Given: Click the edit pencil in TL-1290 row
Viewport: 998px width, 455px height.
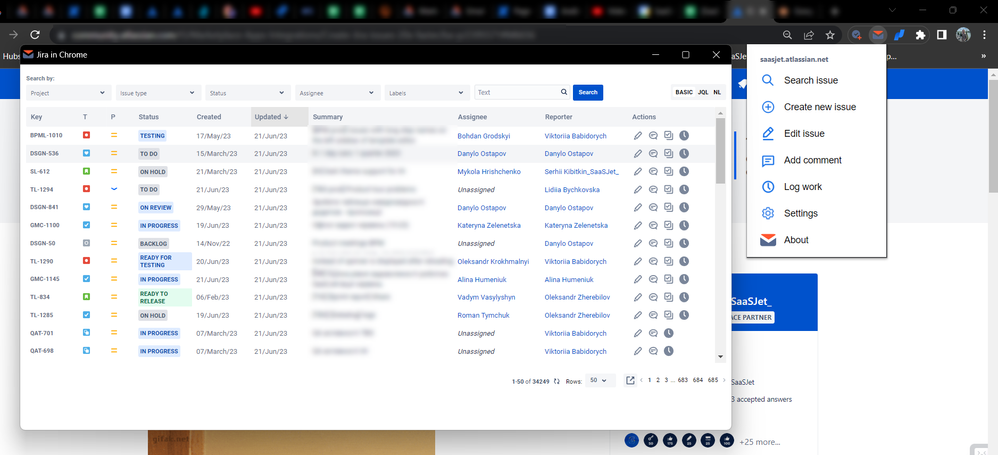Looking at the screenshot, I should [638, 261].
